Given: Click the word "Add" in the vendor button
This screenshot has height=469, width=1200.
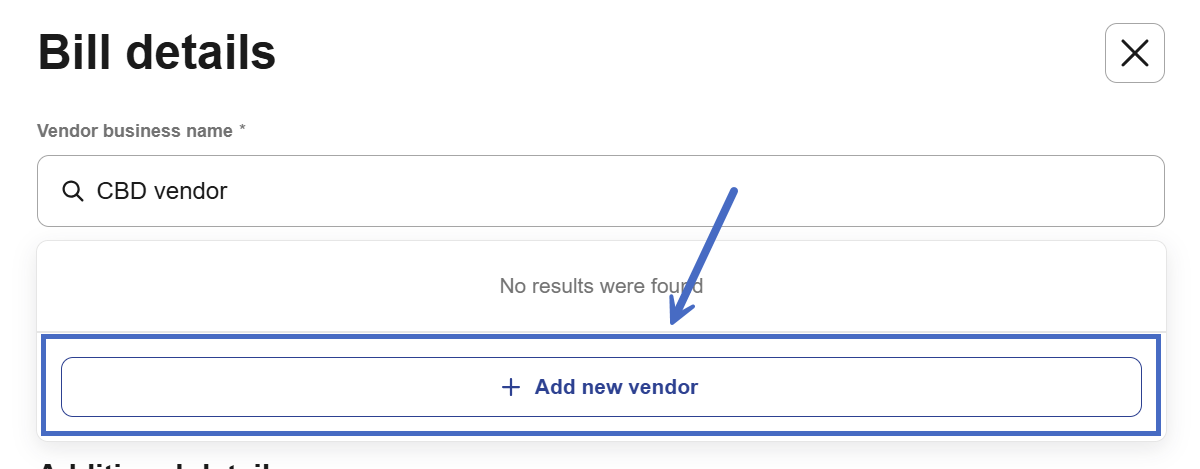Looking at the screenshot, I should tap(554, 387).
